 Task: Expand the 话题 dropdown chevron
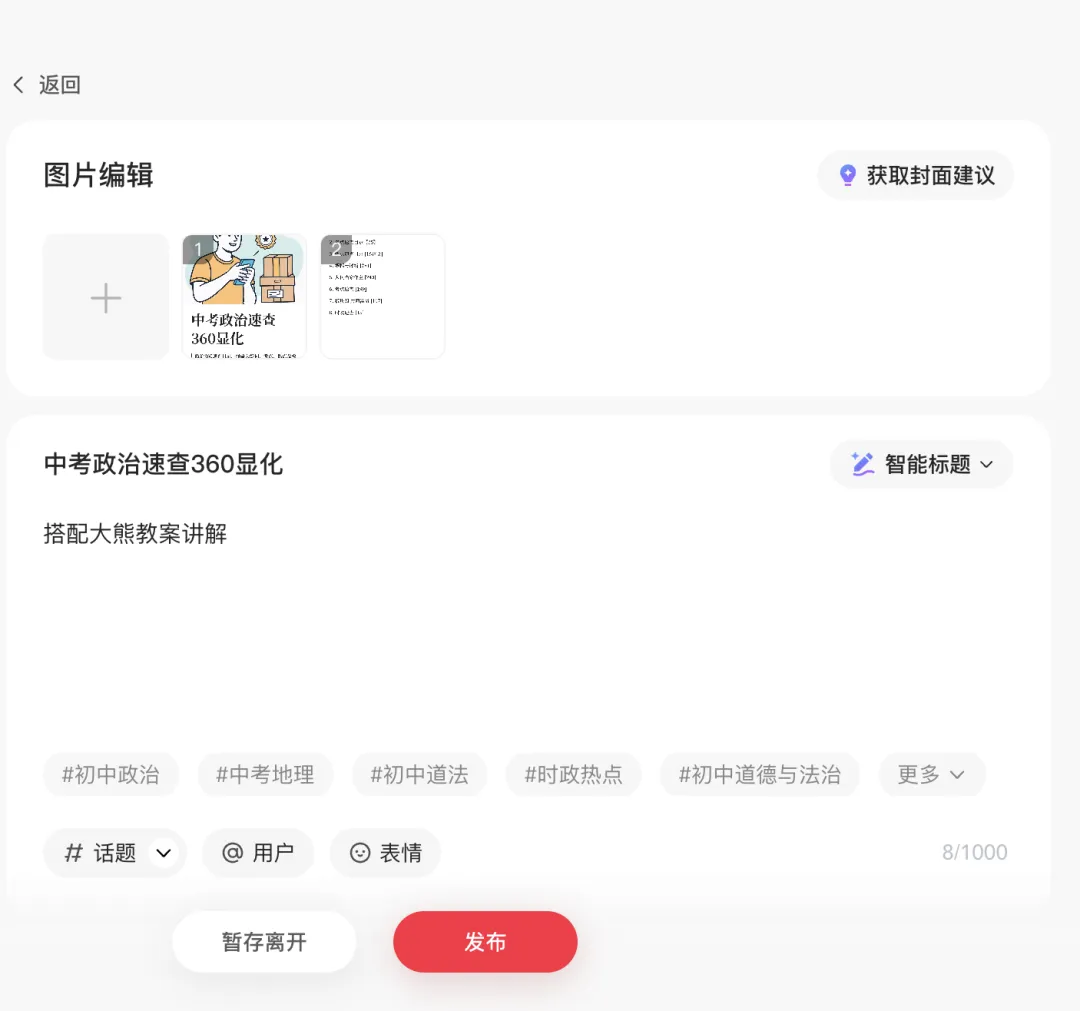tap(161, 853)
